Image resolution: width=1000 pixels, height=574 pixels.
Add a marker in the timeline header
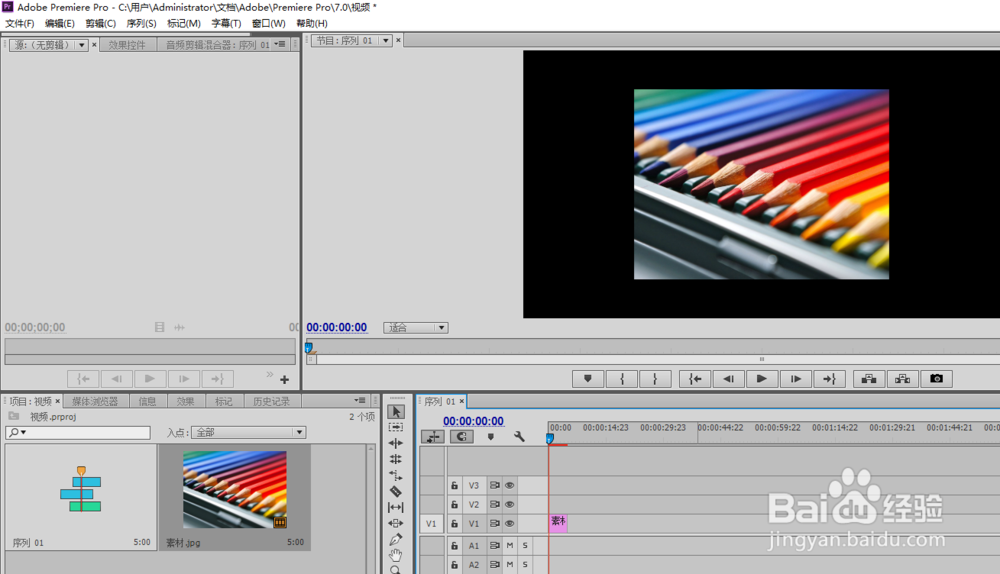point(490,437)
